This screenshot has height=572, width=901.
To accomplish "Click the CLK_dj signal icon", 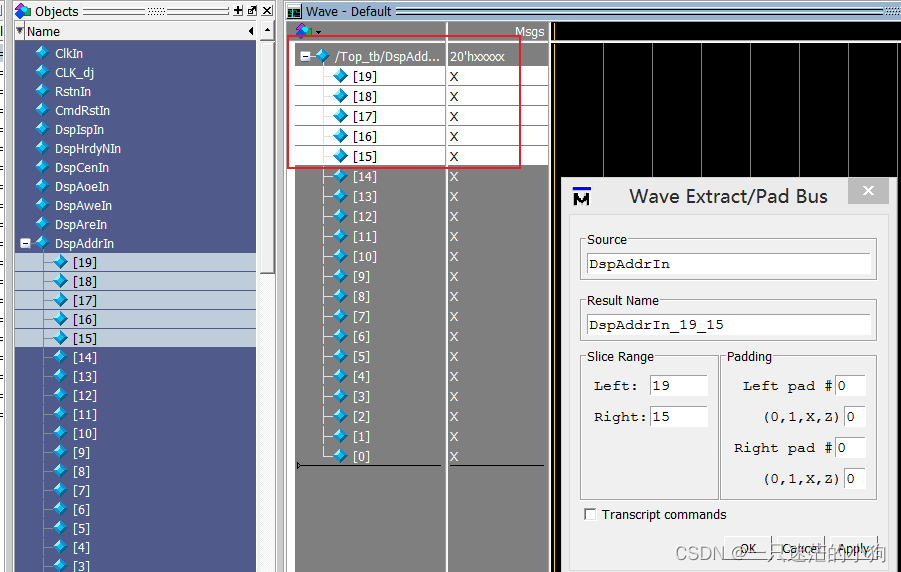I will tap(42, 72).
